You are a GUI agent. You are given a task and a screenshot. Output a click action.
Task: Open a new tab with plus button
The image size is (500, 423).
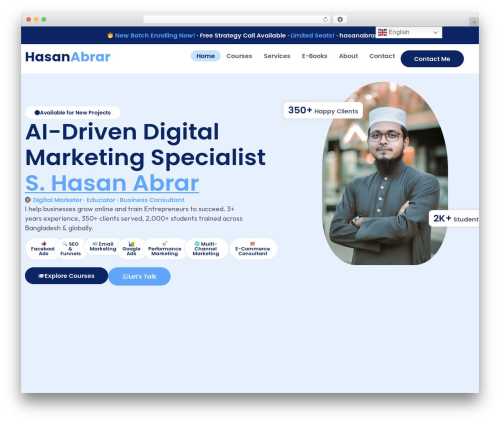(x=474, y=22)
